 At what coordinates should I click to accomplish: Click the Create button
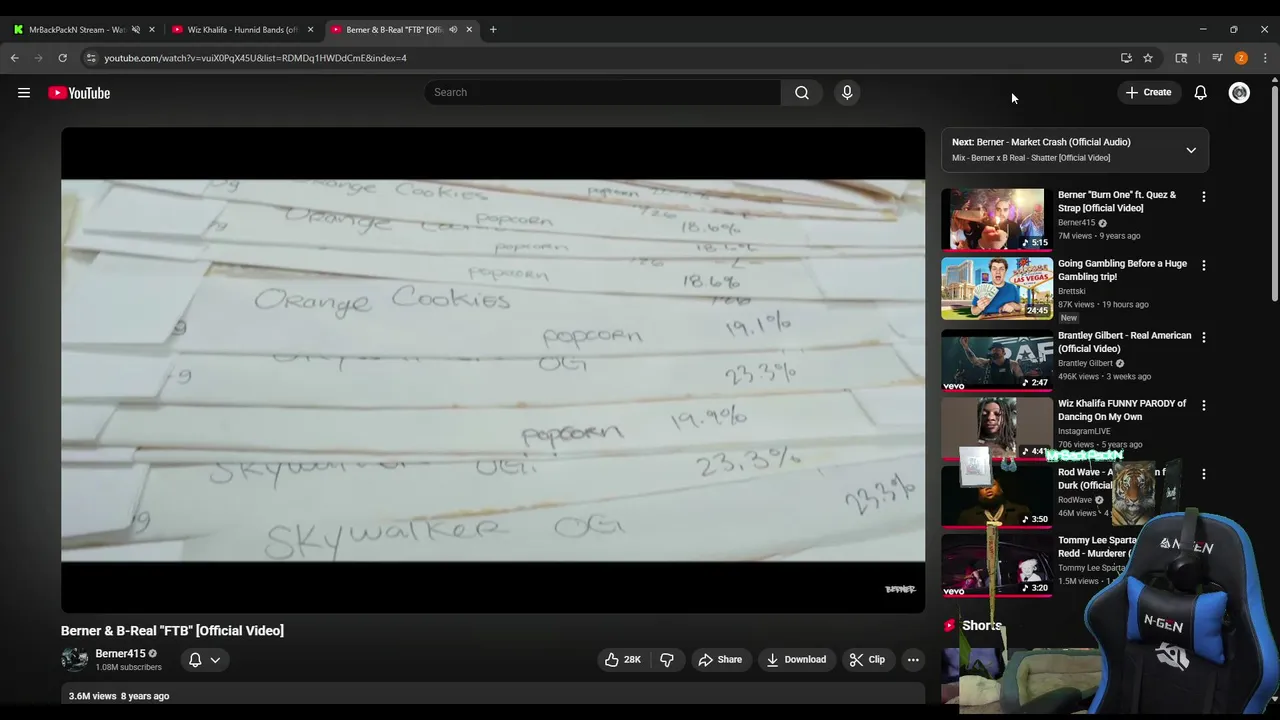tap(1148, 92)
